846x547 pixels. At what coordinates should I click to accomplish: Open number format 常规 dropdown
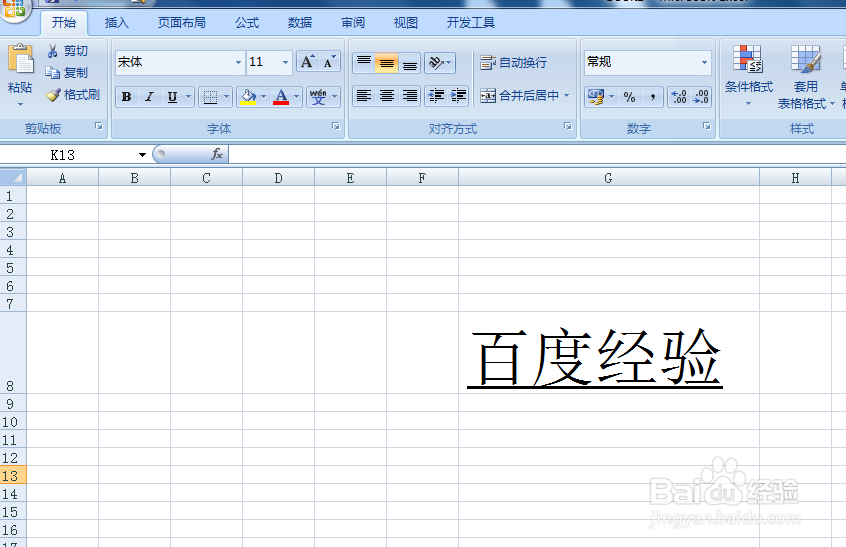[x=704, y=63]
